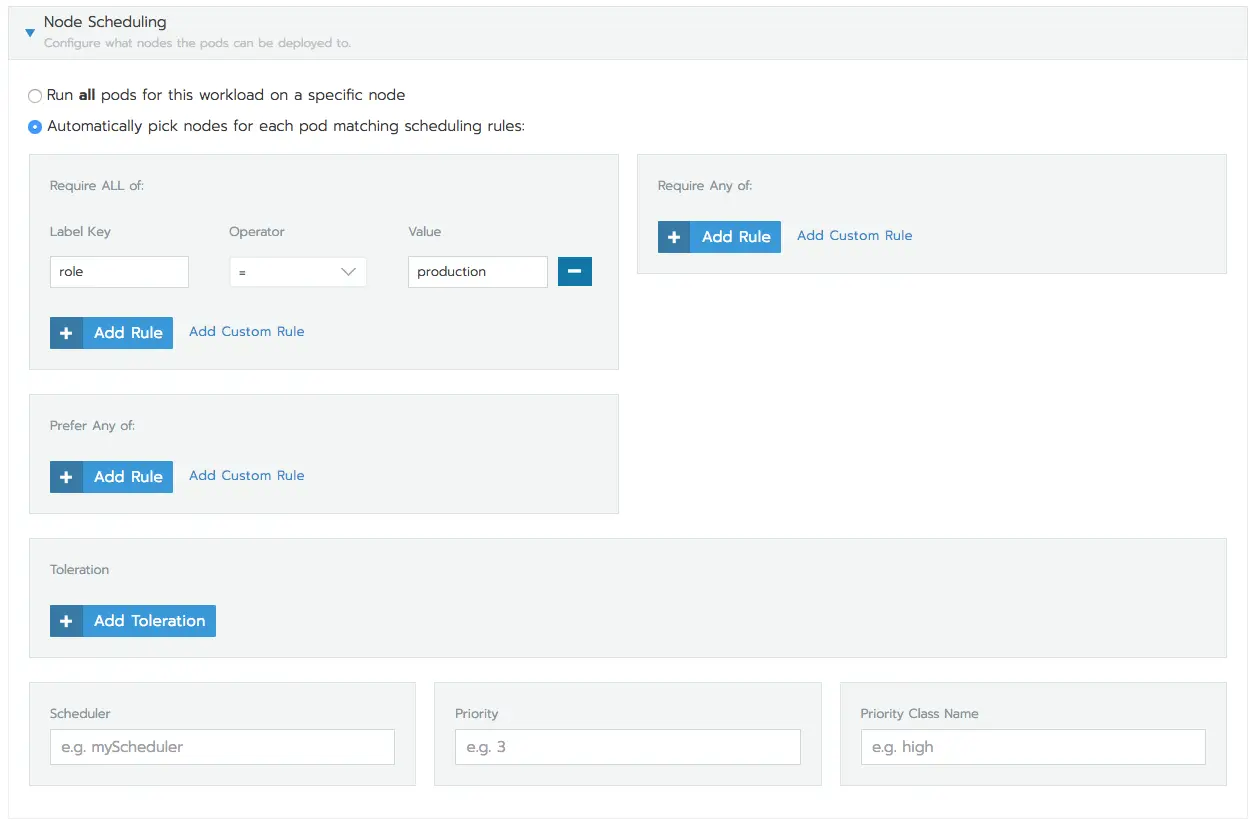Select Automatically pick nodes radio option
This screenshot has width=1257, height=827.
tap(35, 127)
